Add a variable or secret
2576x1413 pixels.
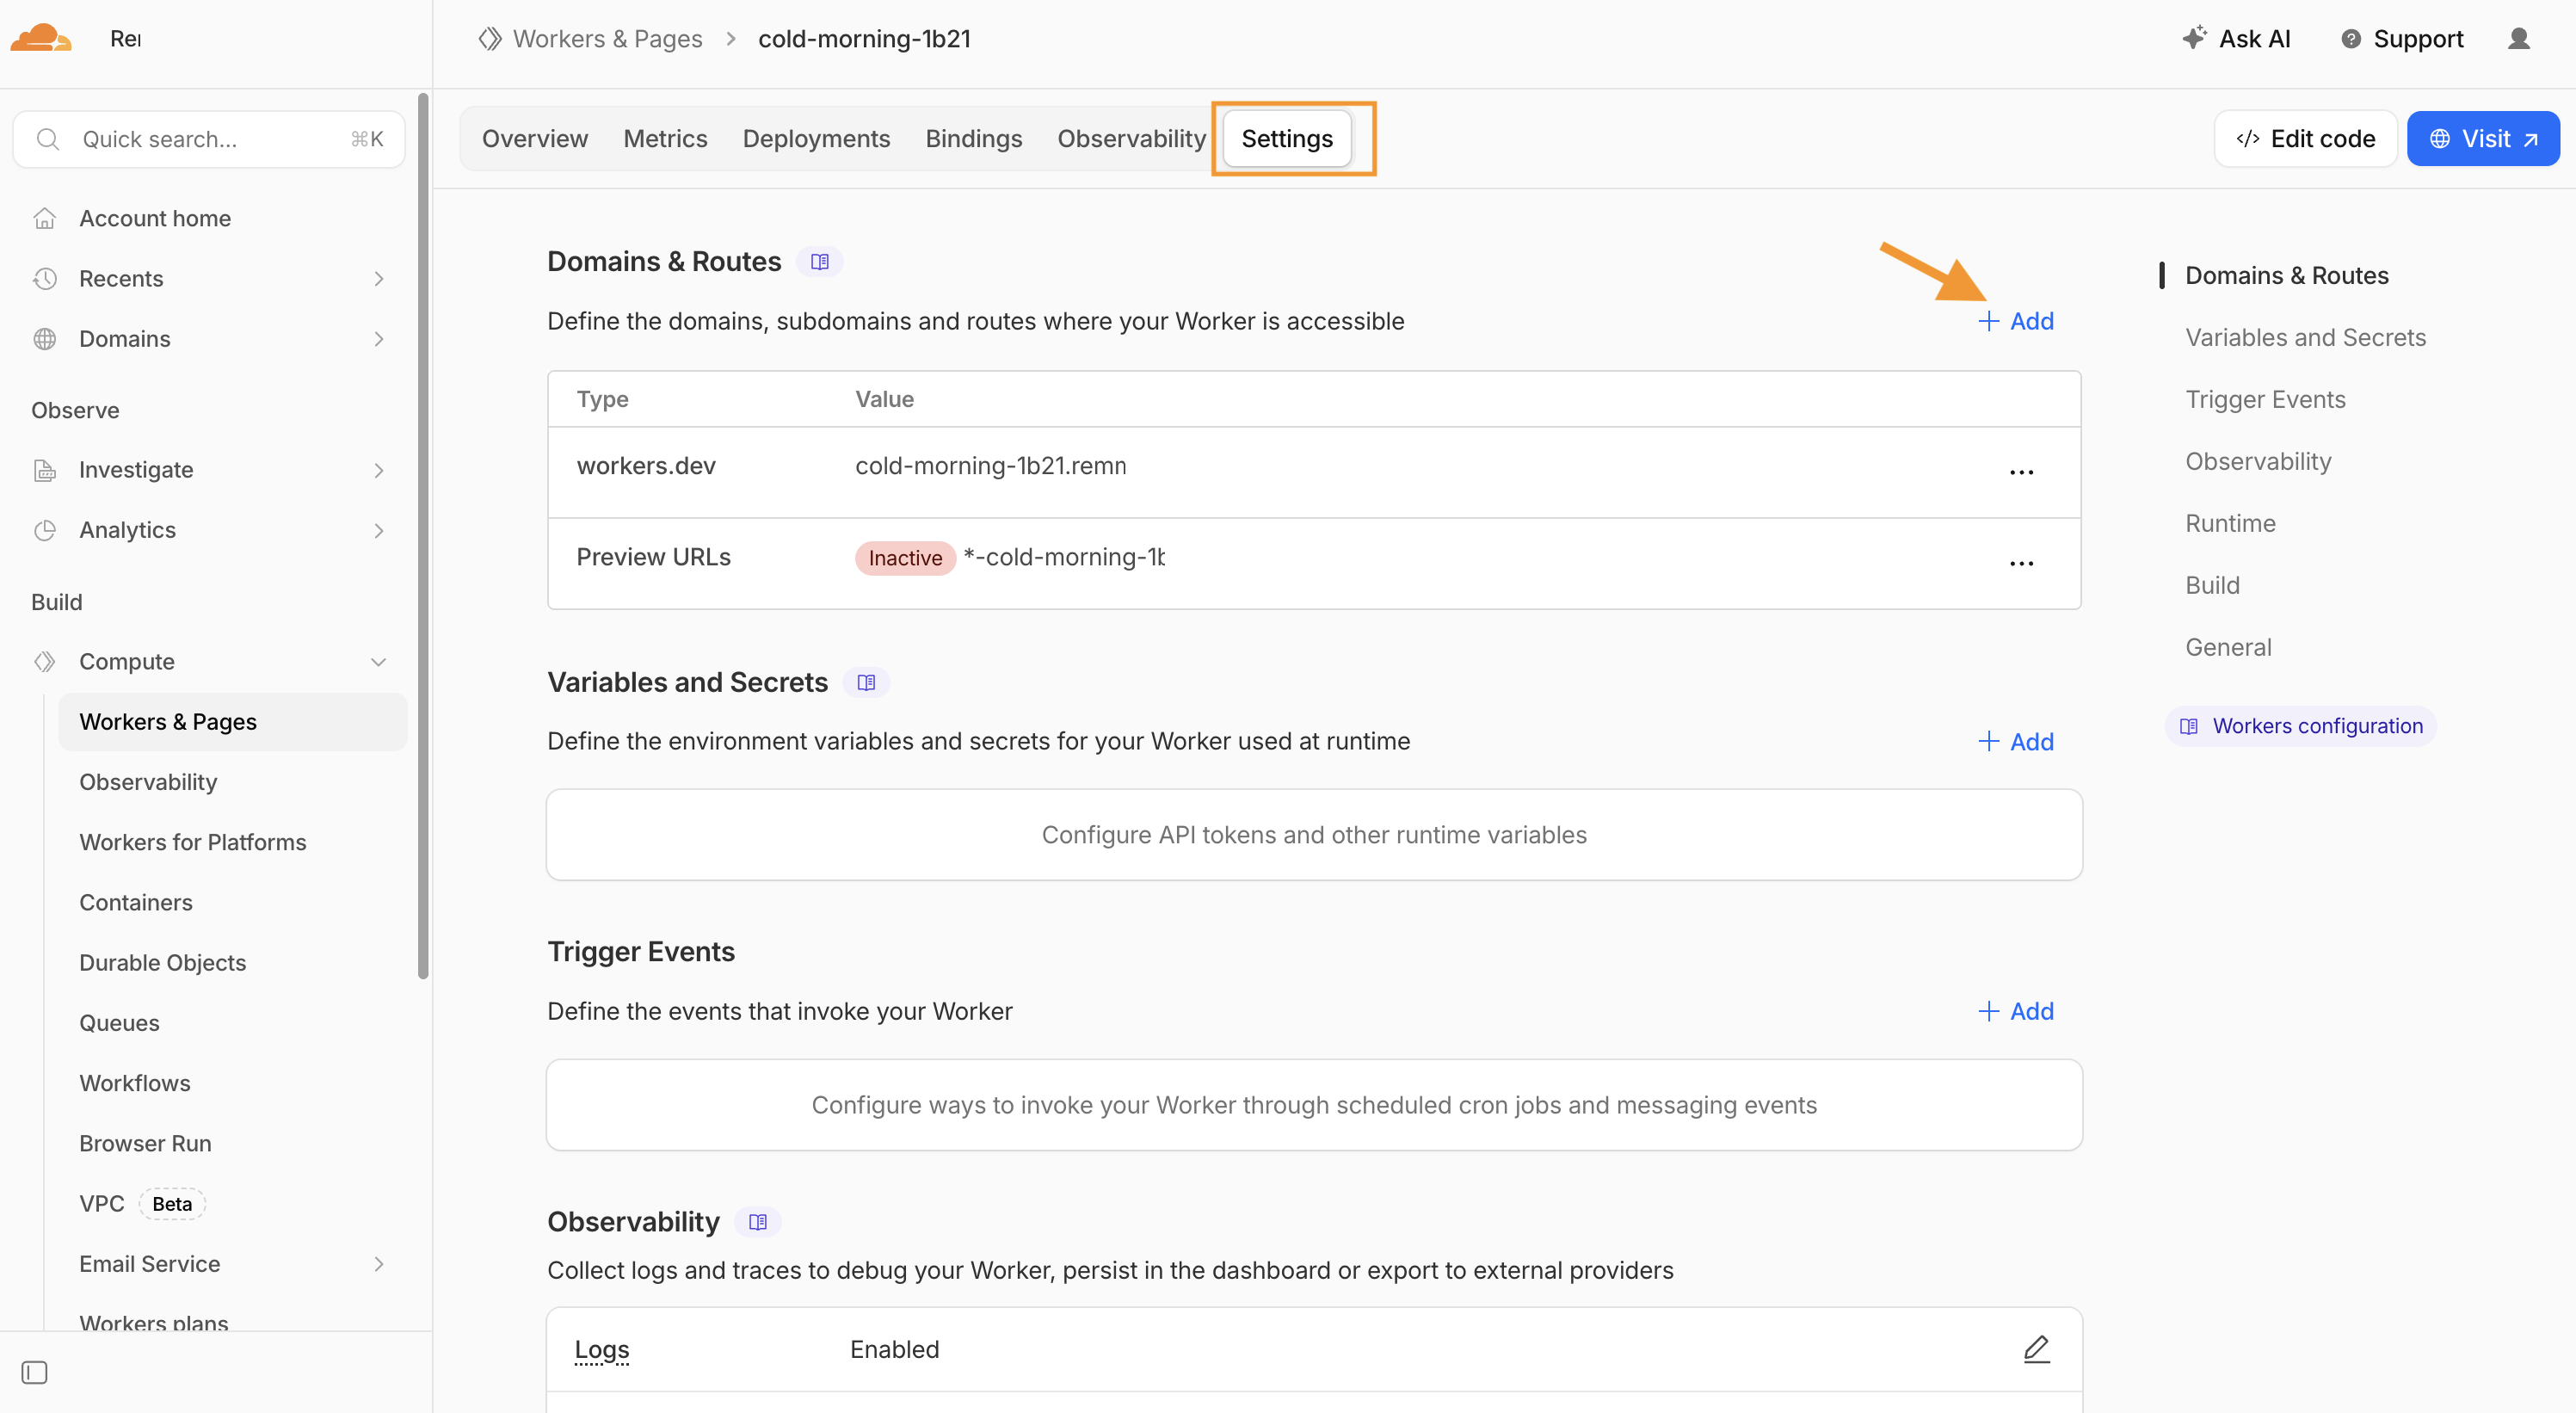pos(2016,742)
